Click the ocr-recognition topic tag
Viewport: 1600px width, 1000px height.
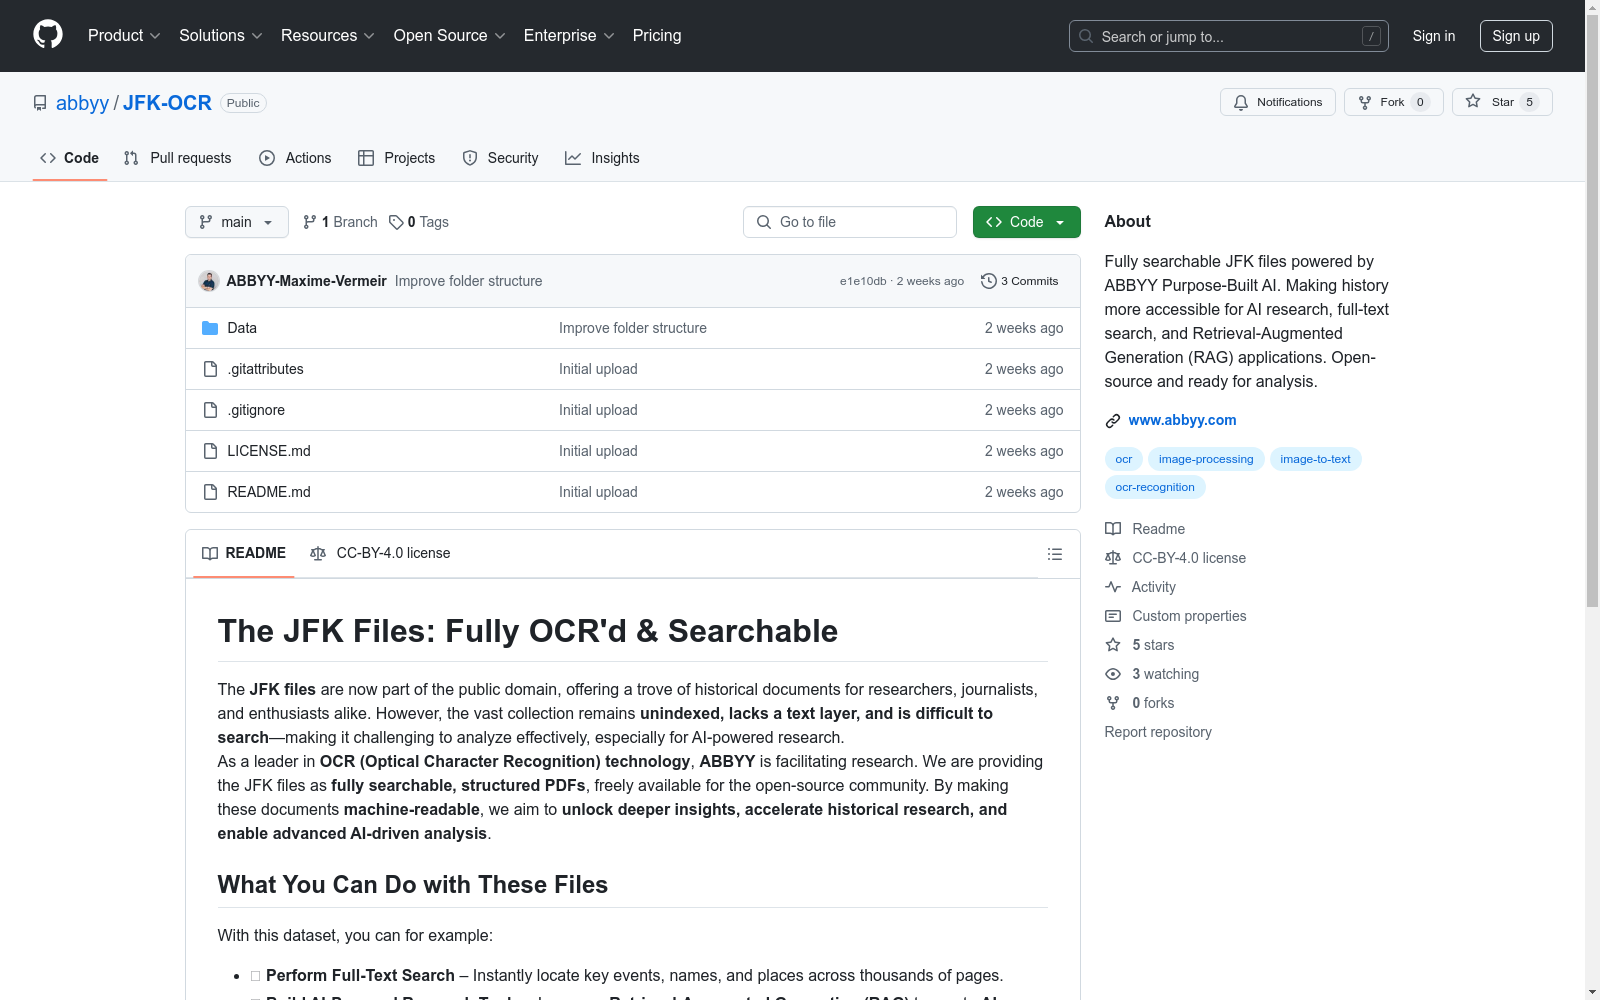click(1155, 487)
